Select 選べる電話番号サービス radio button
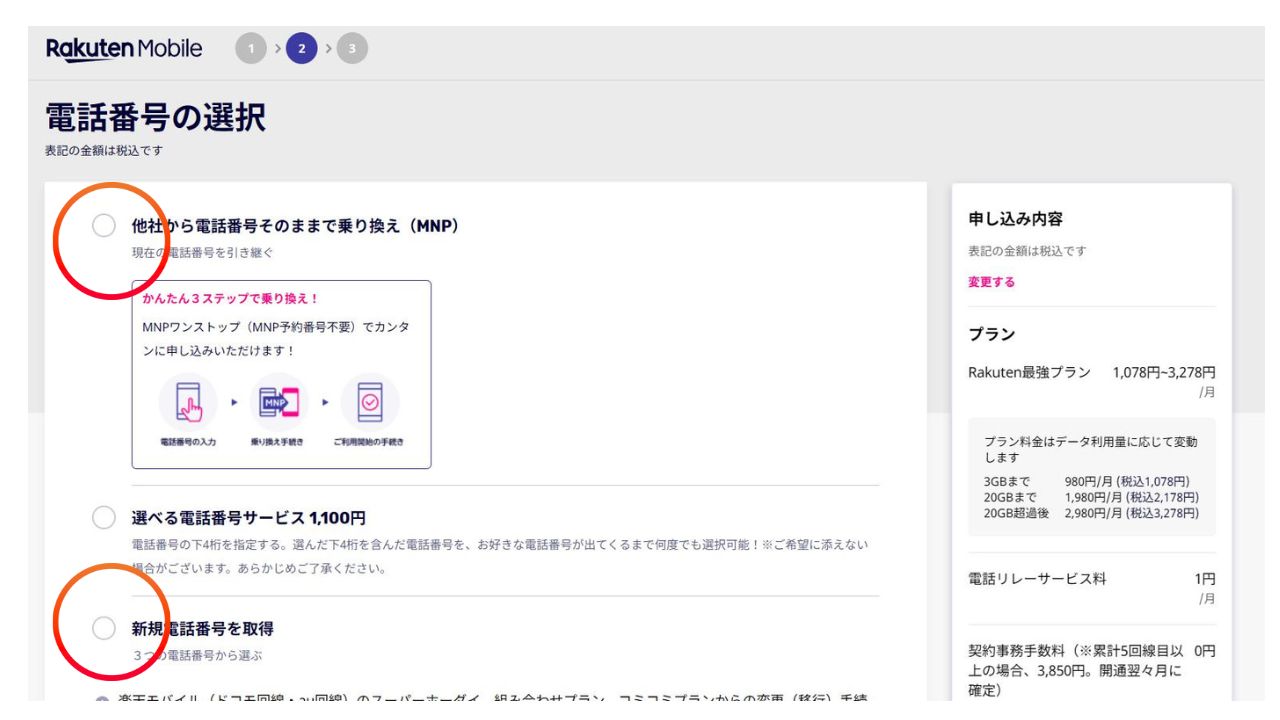 pos(104,518)
